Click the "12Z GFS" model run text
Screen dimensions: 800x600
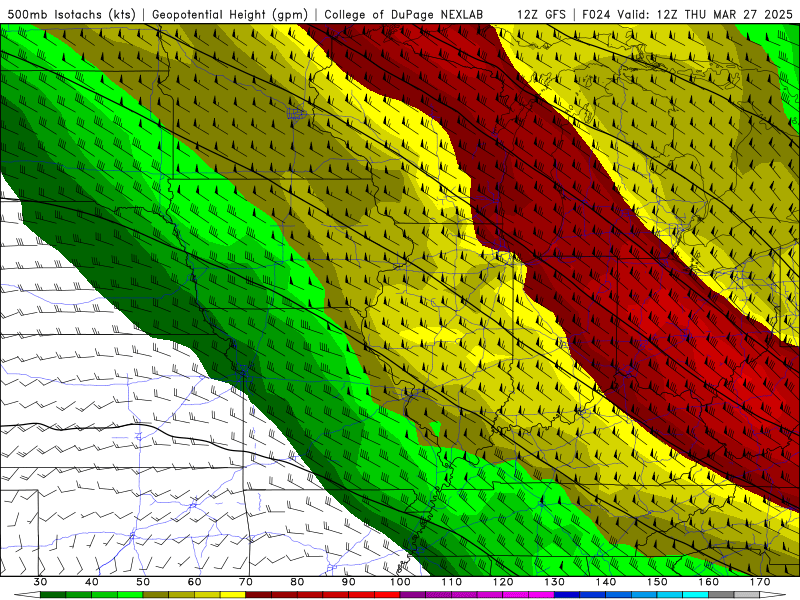coord(541,14)
